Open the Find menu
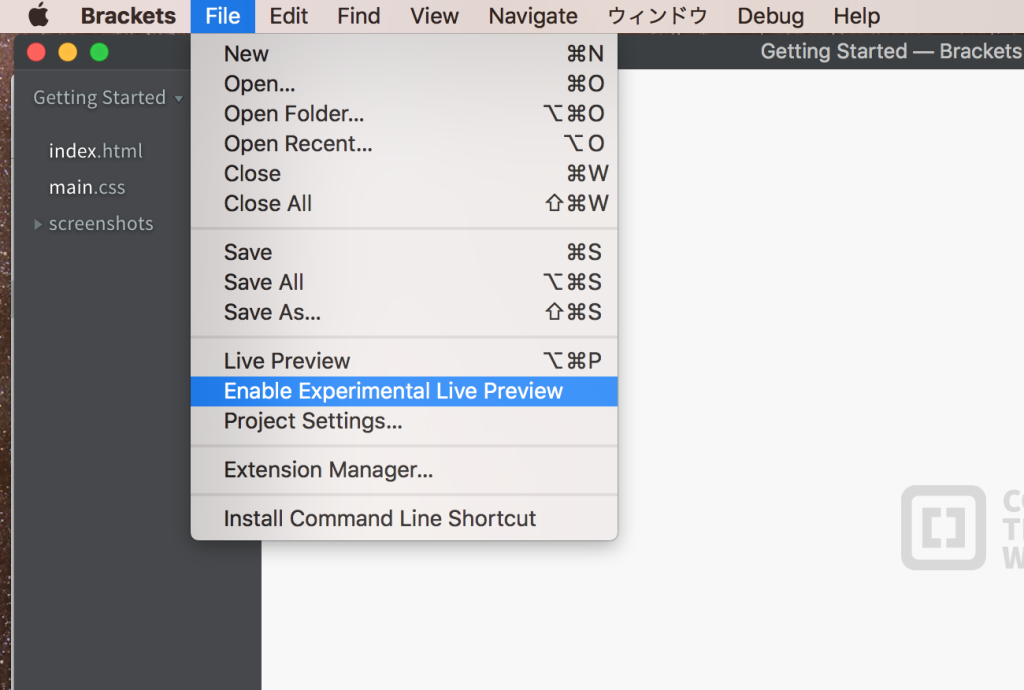This screenshot has height=690, width=1024. 359,16
